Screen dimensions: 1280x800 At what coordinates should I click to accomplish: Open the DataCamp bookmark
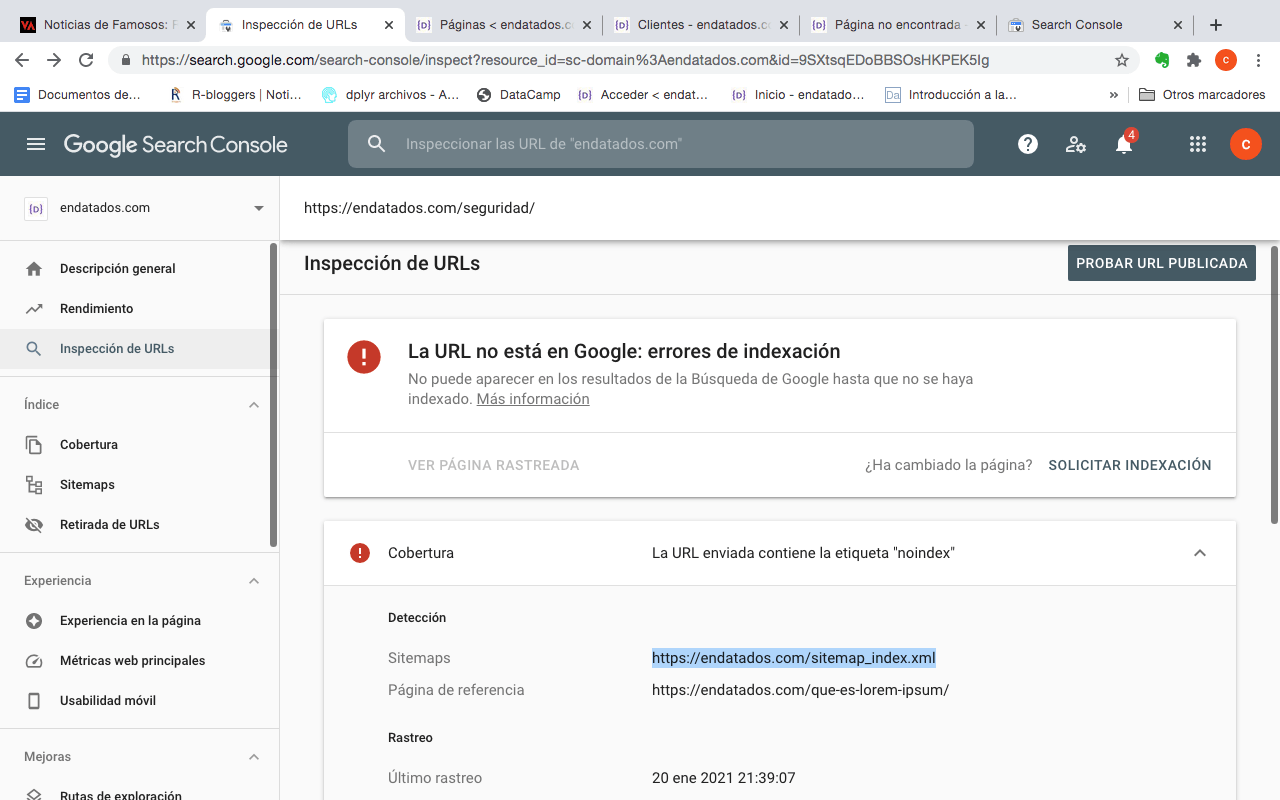tap(519, 95)
